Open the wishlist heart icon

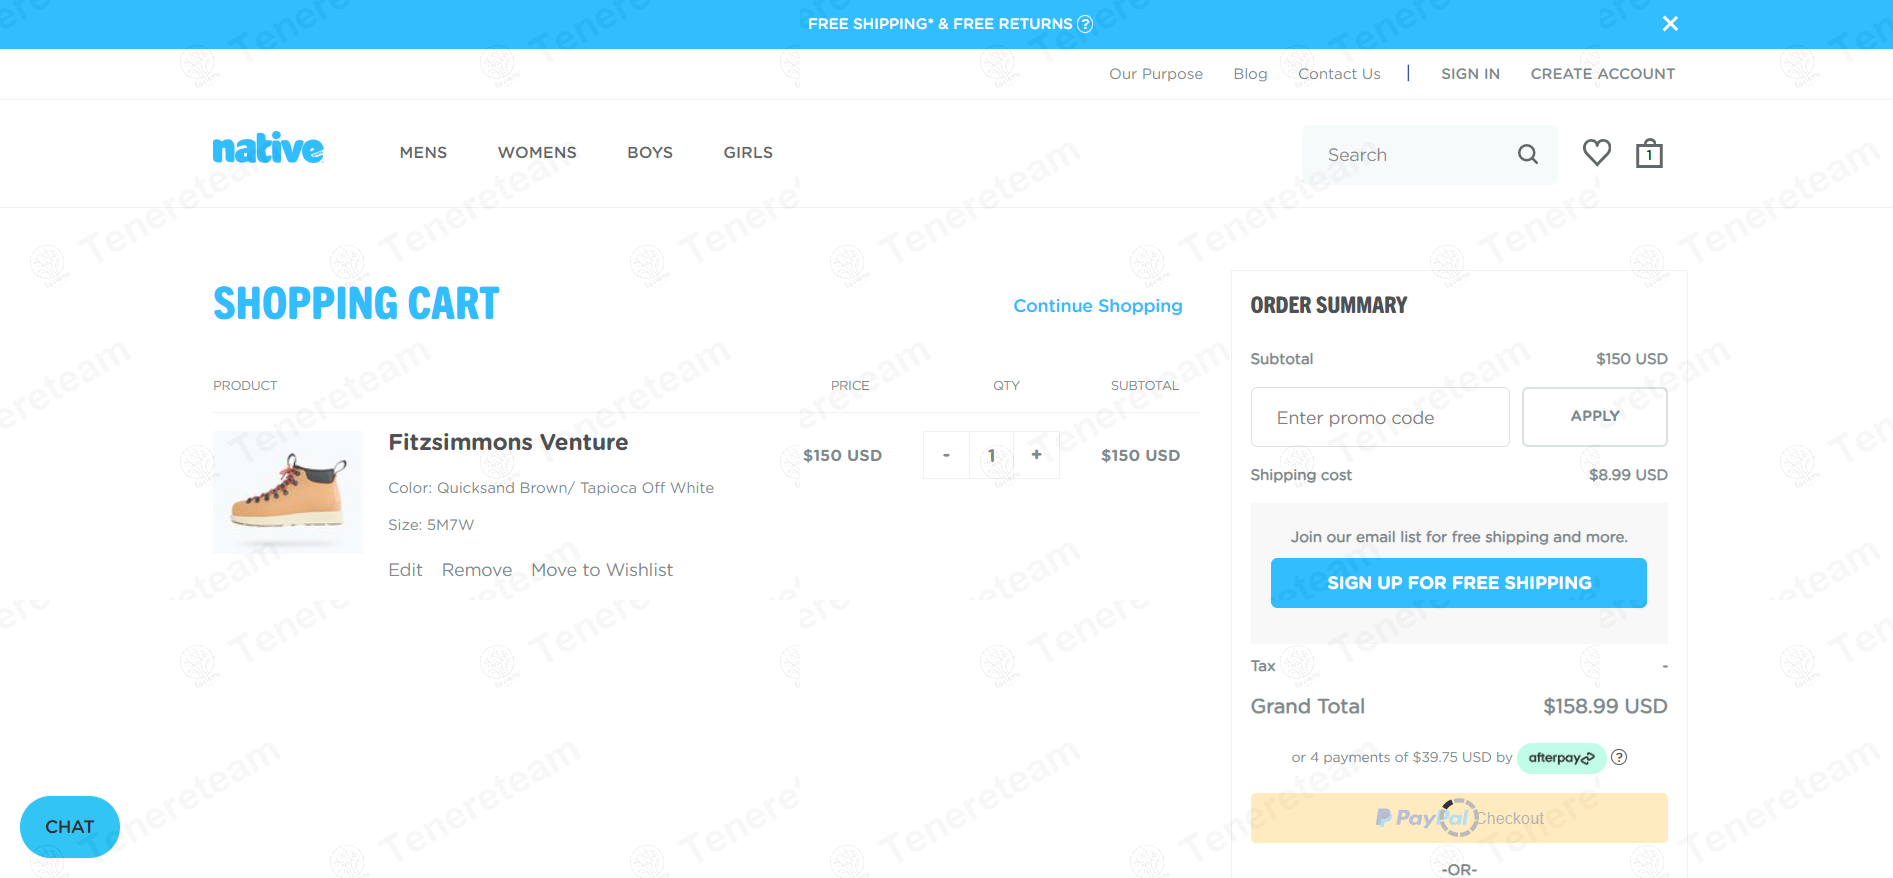(x=1596, y=153)
